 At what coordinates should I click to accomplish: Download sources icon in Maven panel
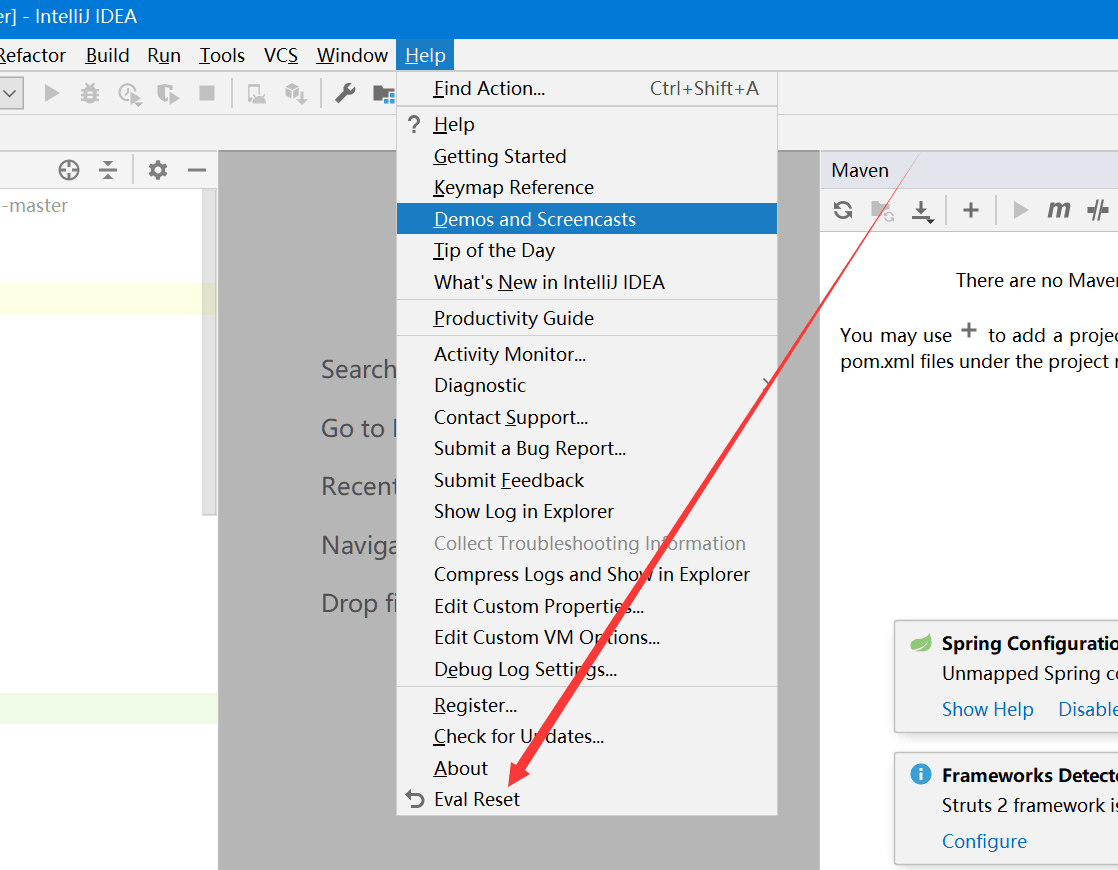[922, 210]
